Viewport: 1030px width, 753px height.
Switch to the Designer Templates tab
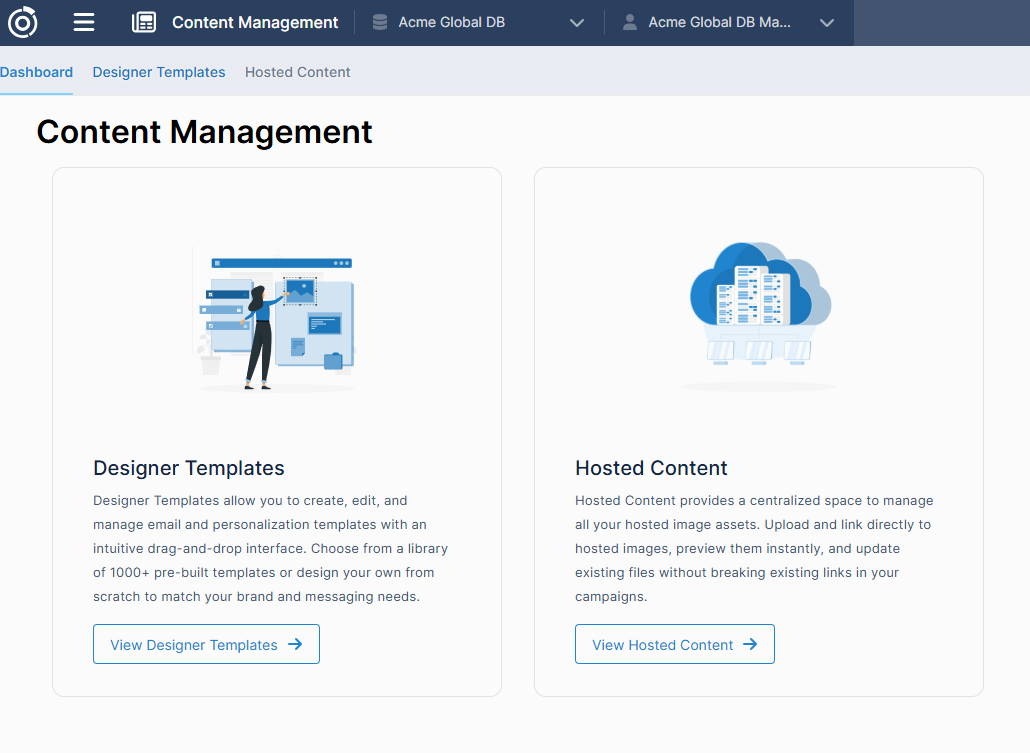tap(159, 72)
